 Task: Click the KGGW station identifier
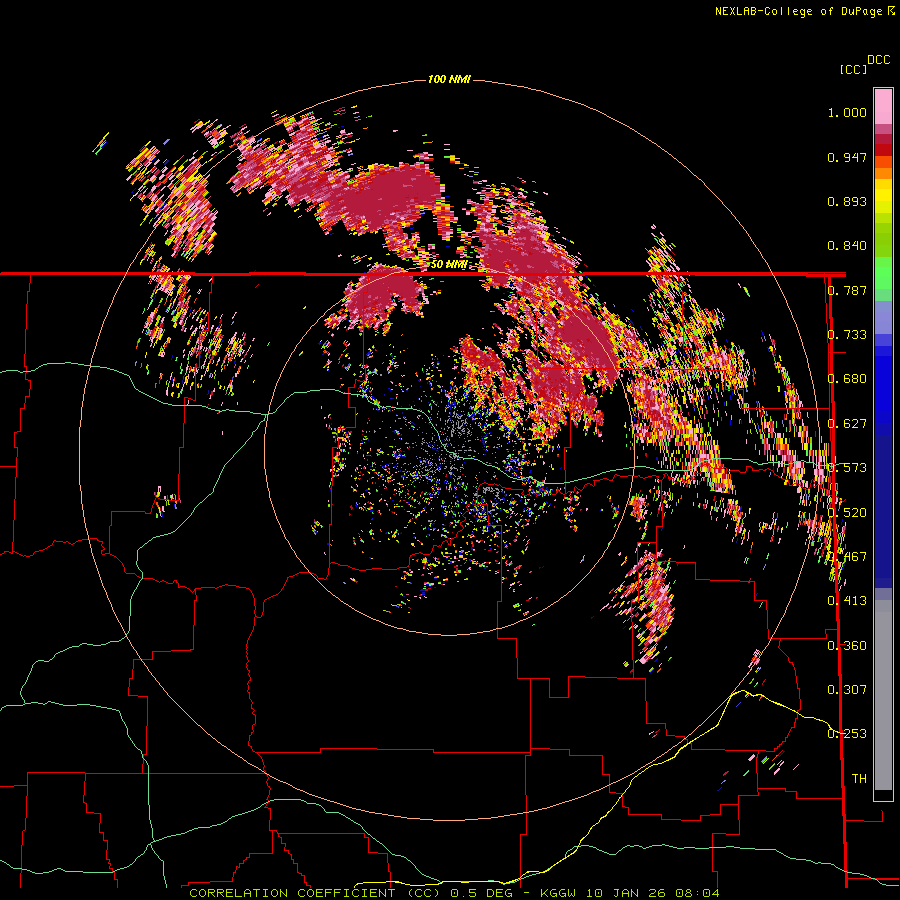point(558,893)
